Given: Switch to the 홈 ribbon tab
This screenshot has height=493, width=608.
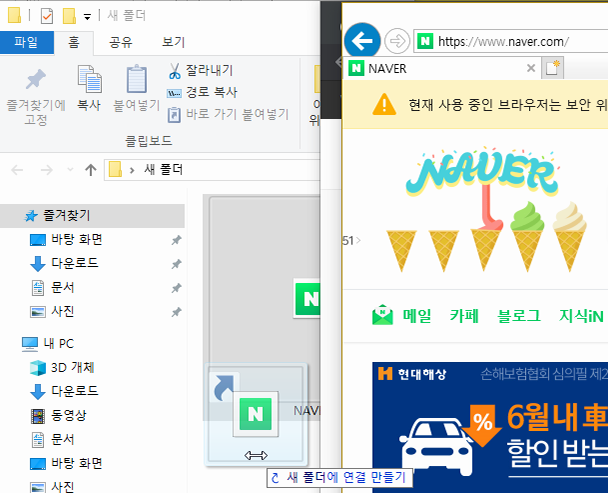Looking at the screenshot, I should click(x=74, y=42).
